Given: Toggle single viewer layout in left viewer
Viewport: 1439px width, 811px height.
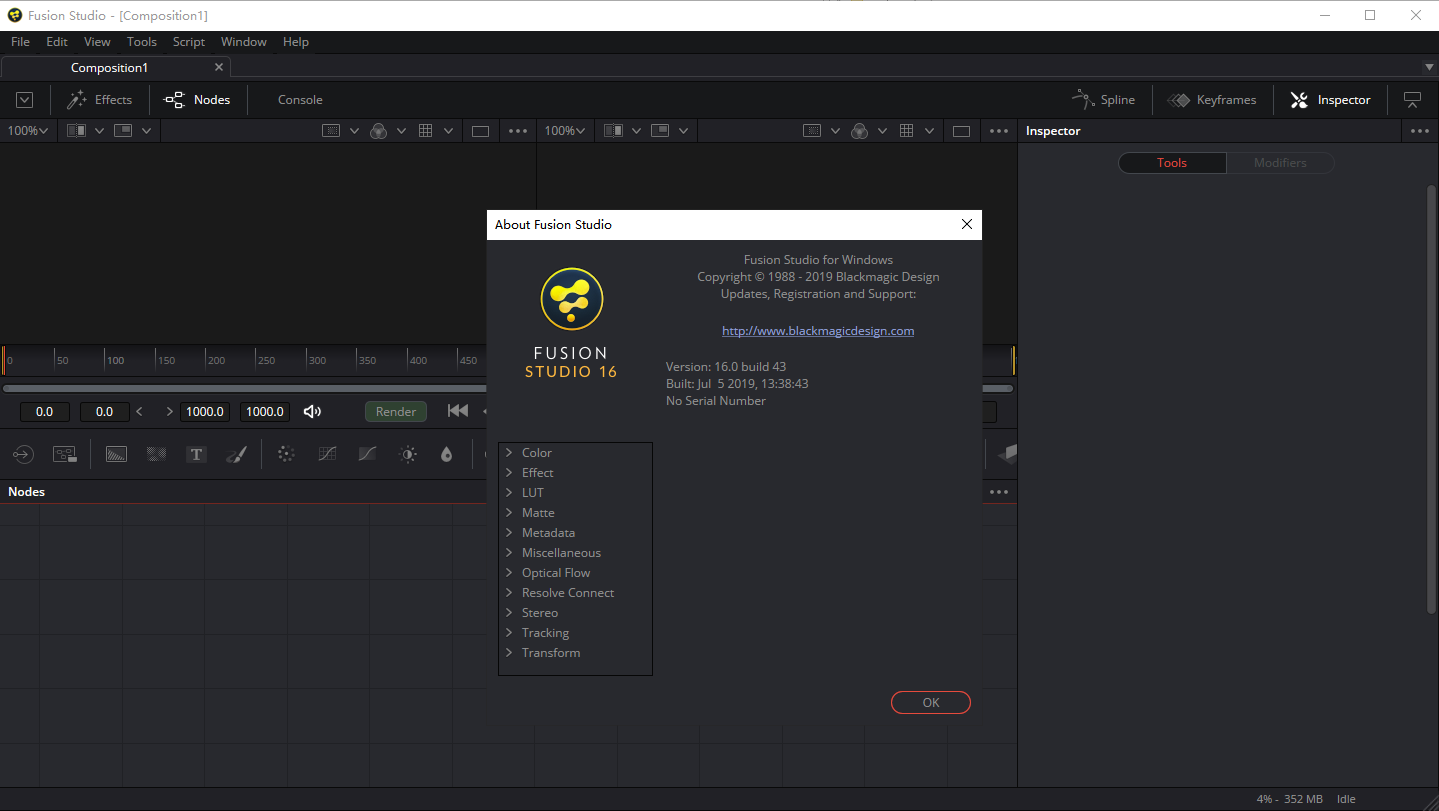Looking at the screenshot, I should click(480, 131).
